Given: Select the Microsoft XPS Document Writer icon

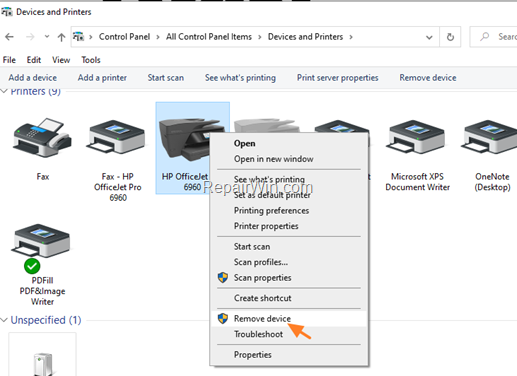Looking at the screenshot, I should point(415,138).
